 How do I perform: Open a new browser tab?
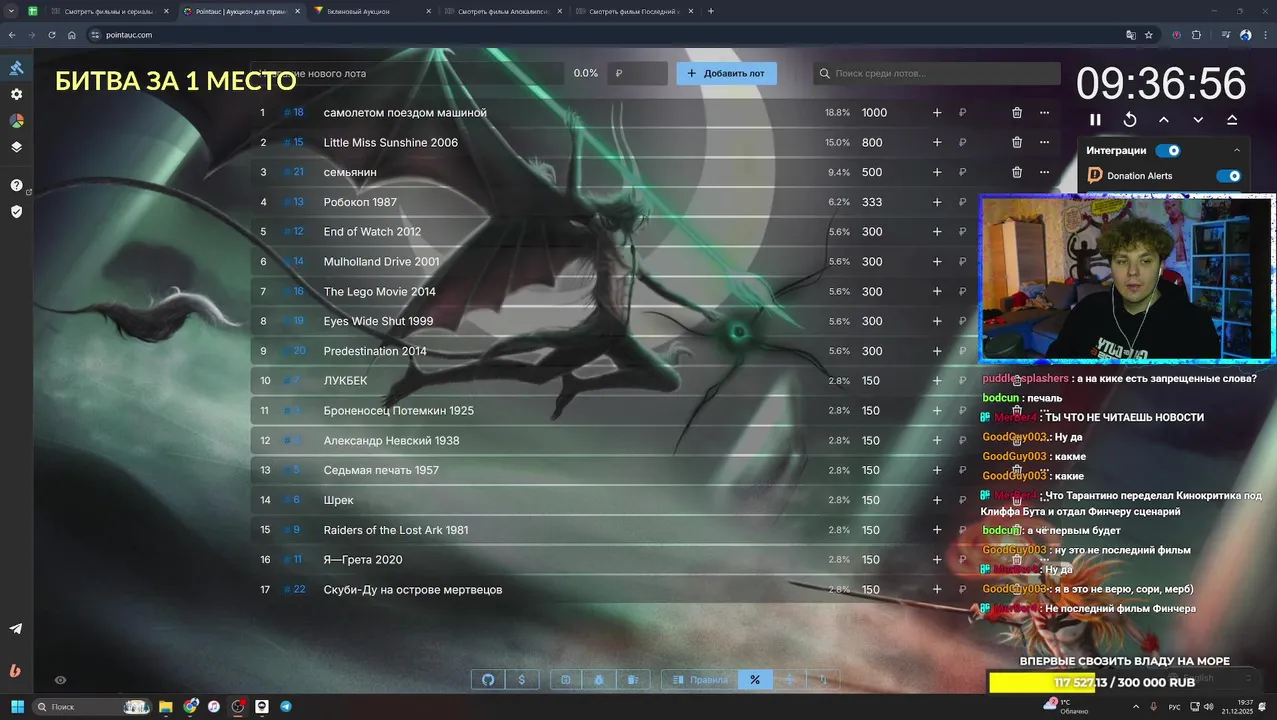(x=711, y=11)
